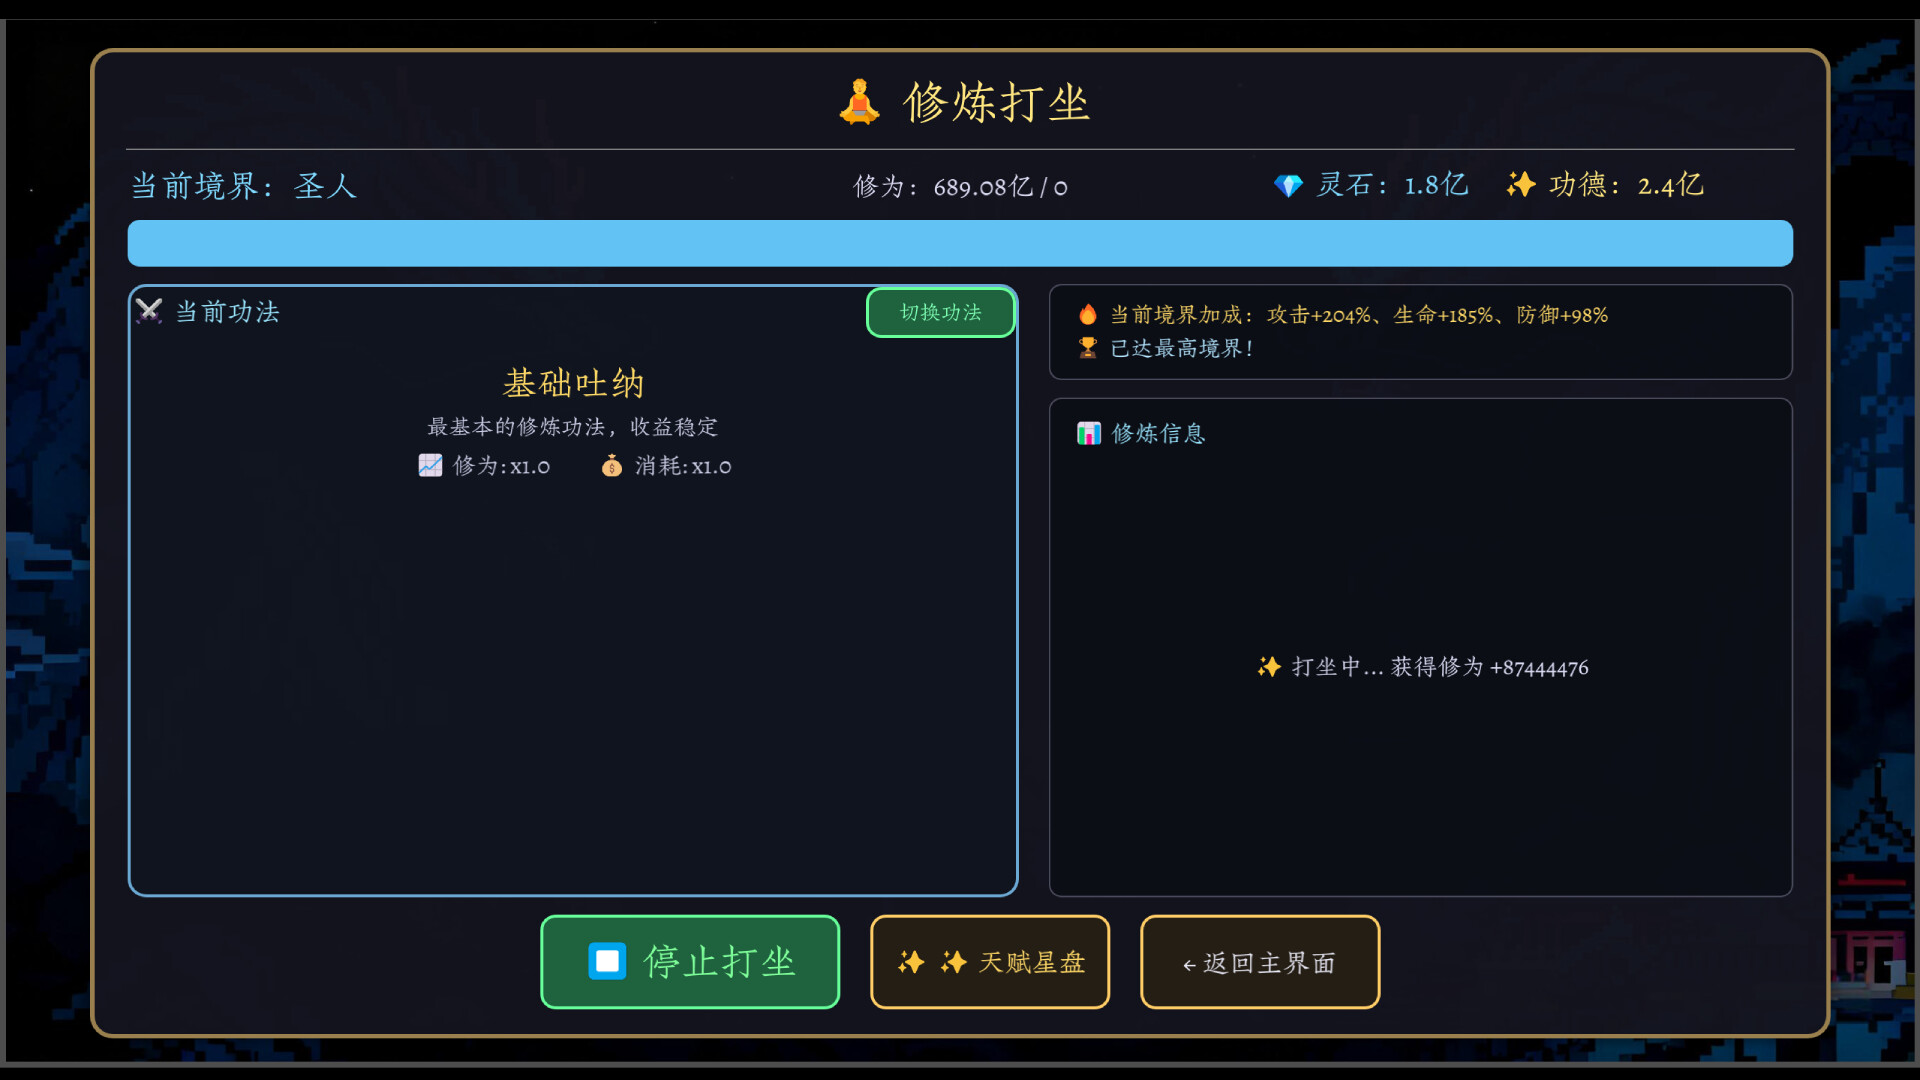Viewport: 1920px width, 1080px height.
Task: Click the crossed swords icon beside 当前功法
Action: (148, 311)
